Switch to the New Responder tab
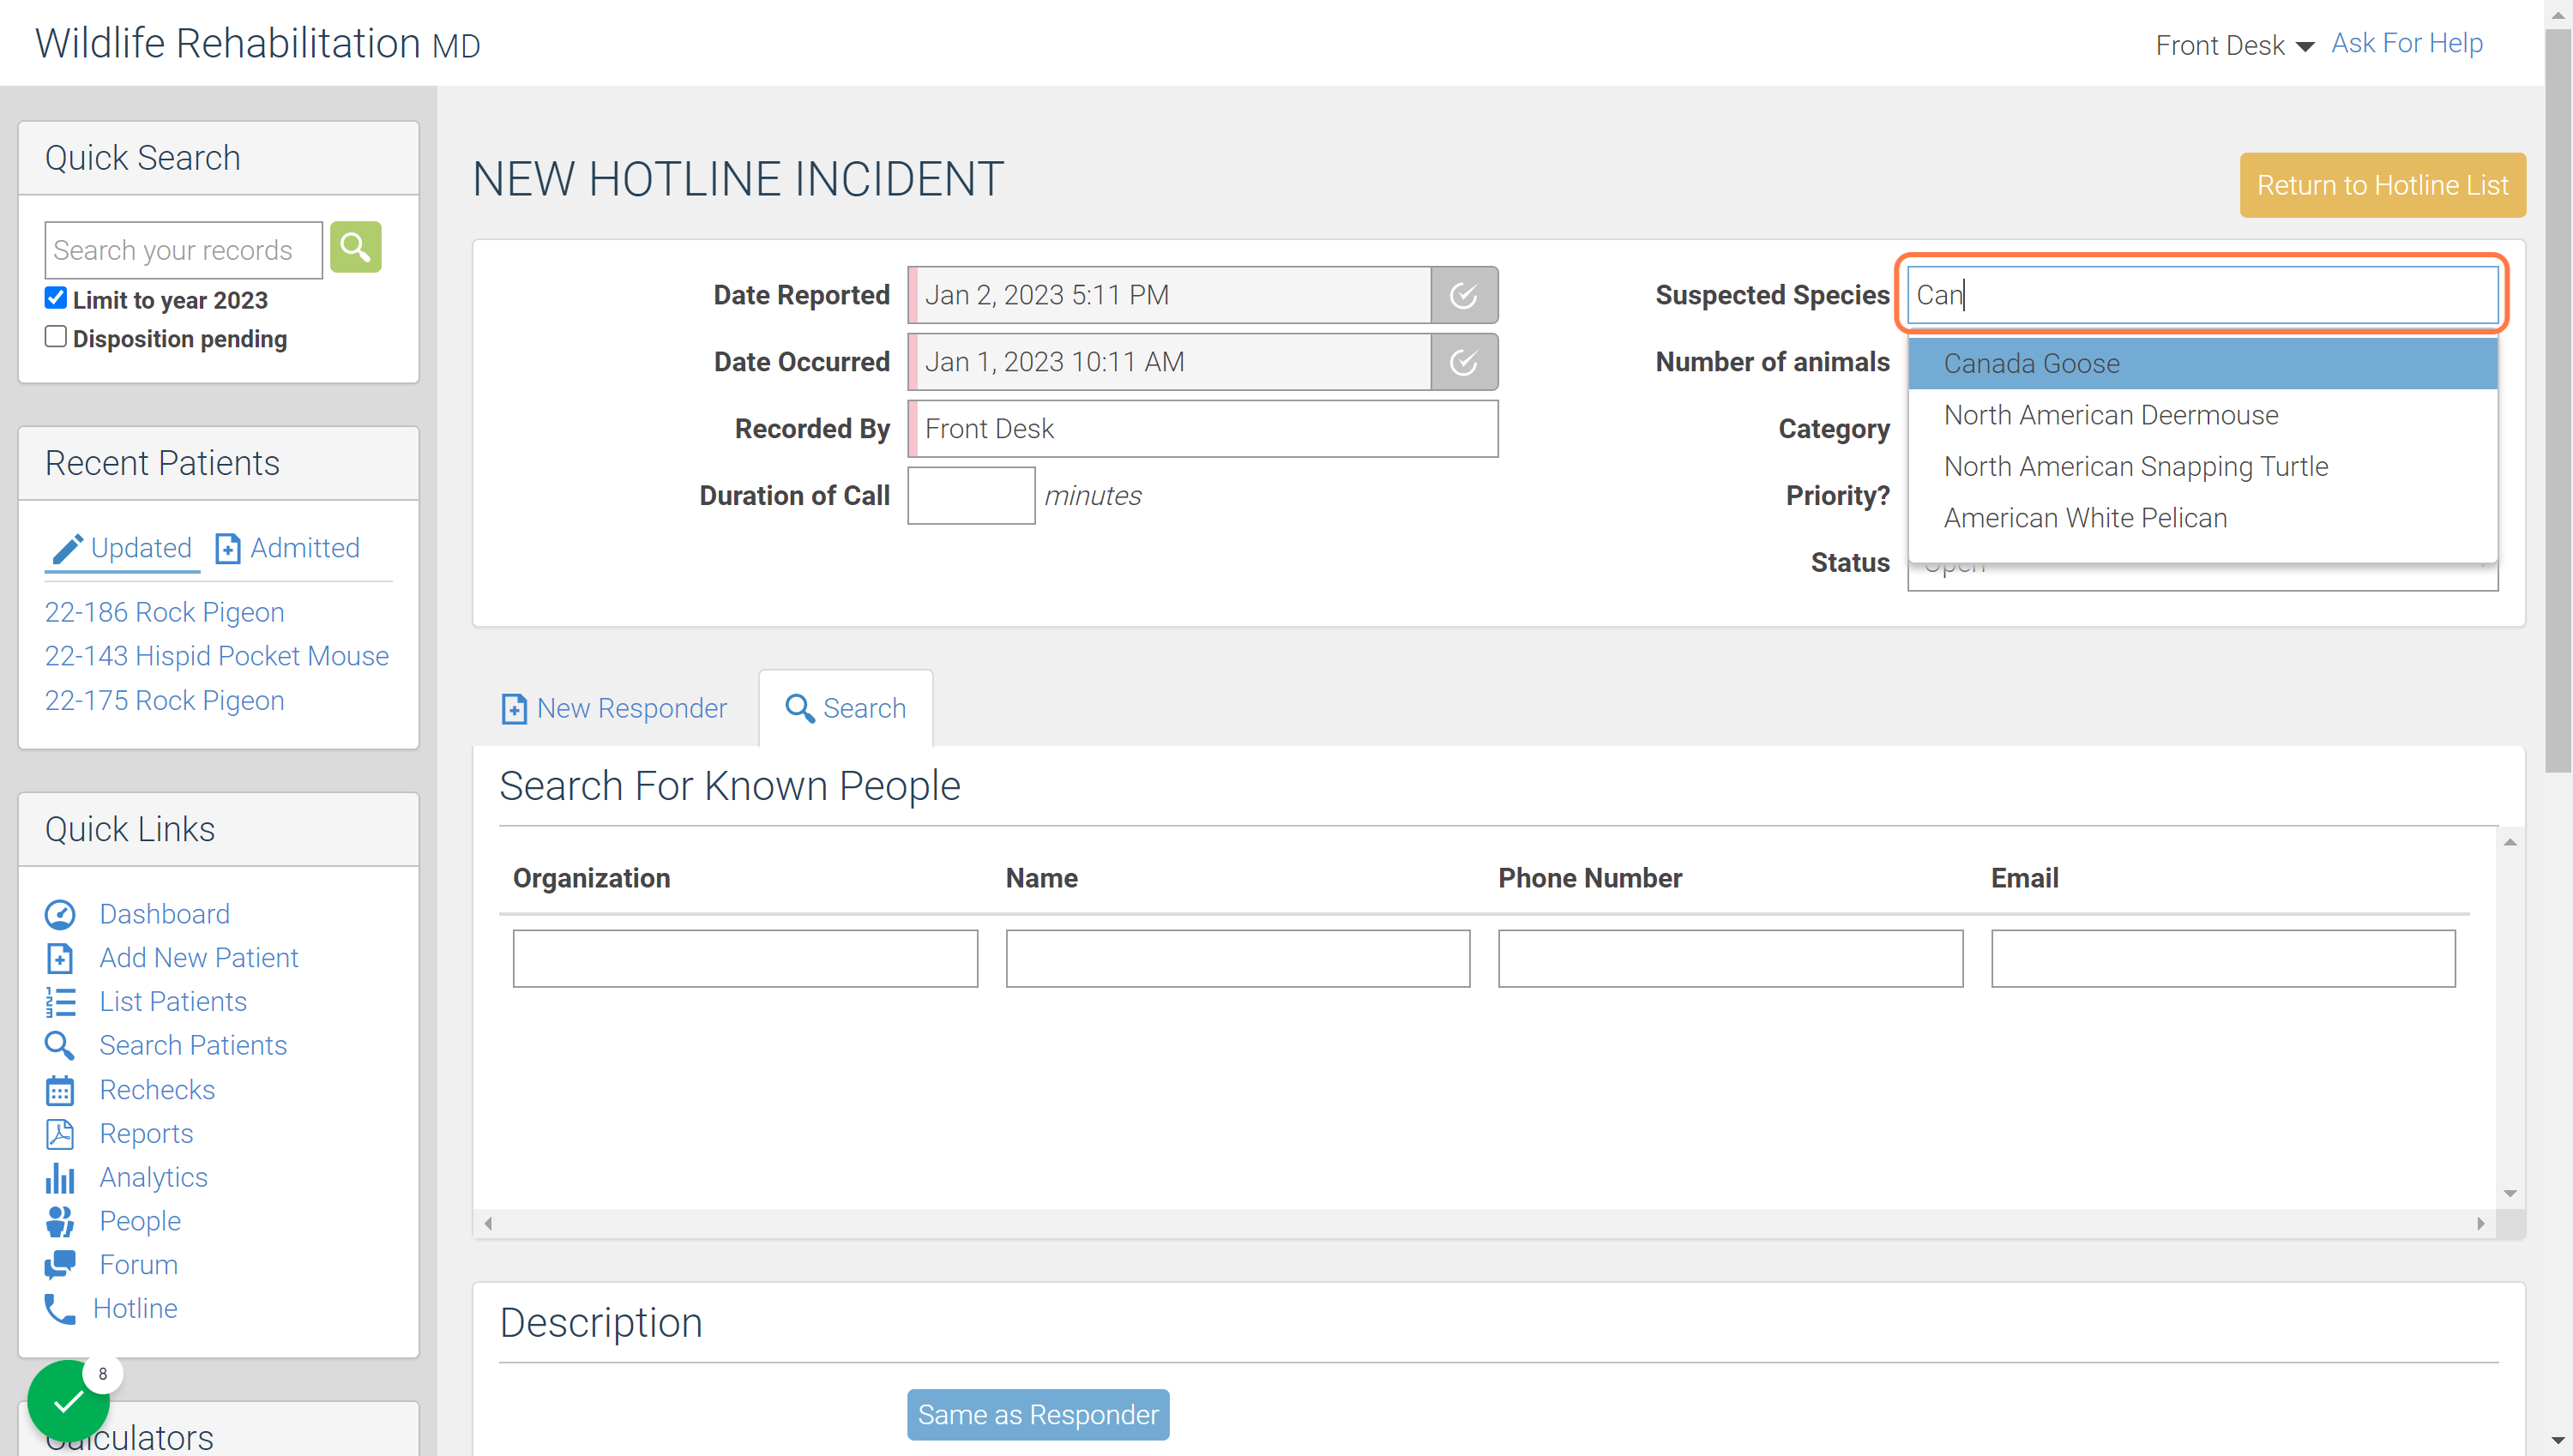The width and height of the screenshot is (2573, 1456). [x=614, y=708]
